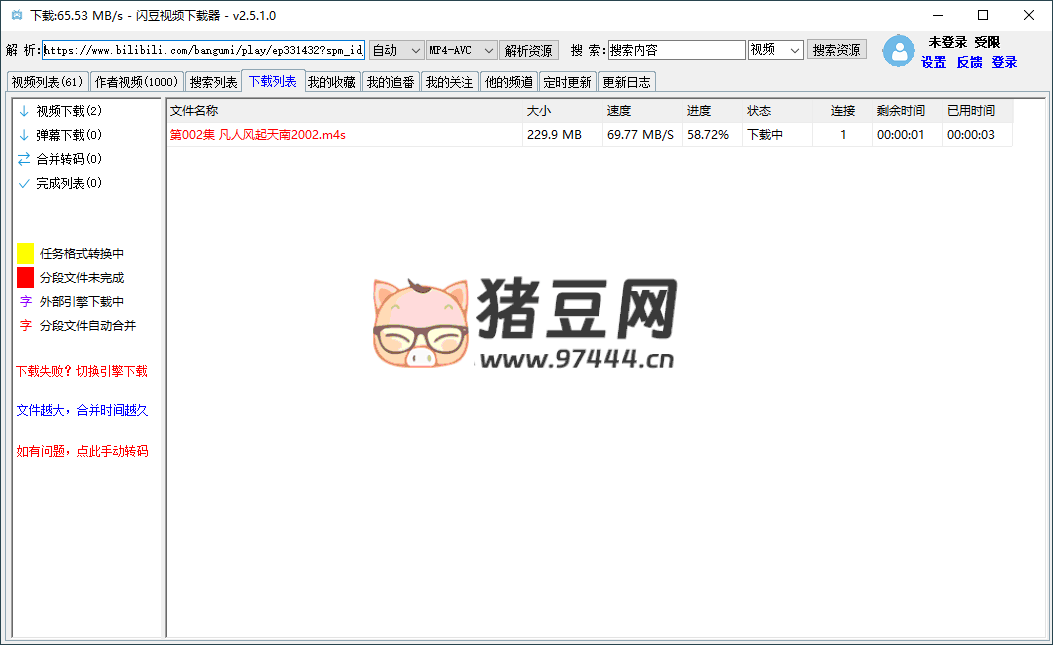Switch to the 更新日志 tab
This screenshot has height=645, width=1053.
pos(626,82)
